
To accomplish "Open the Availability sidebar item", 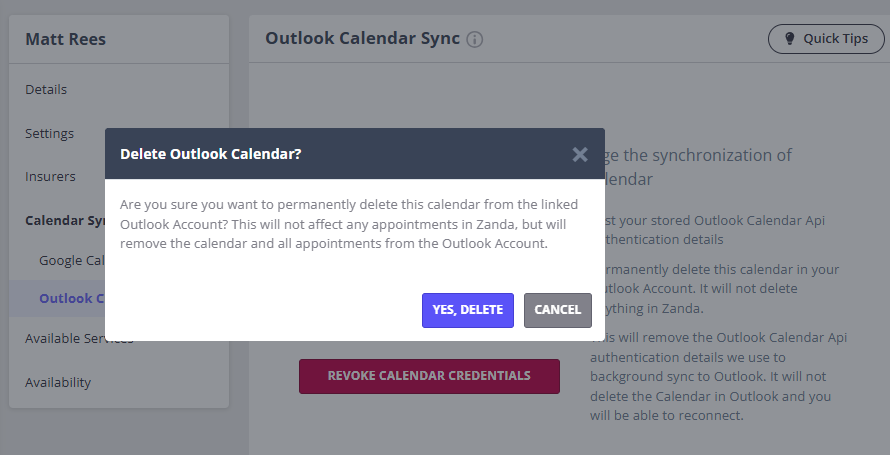I will coord(58,382).
